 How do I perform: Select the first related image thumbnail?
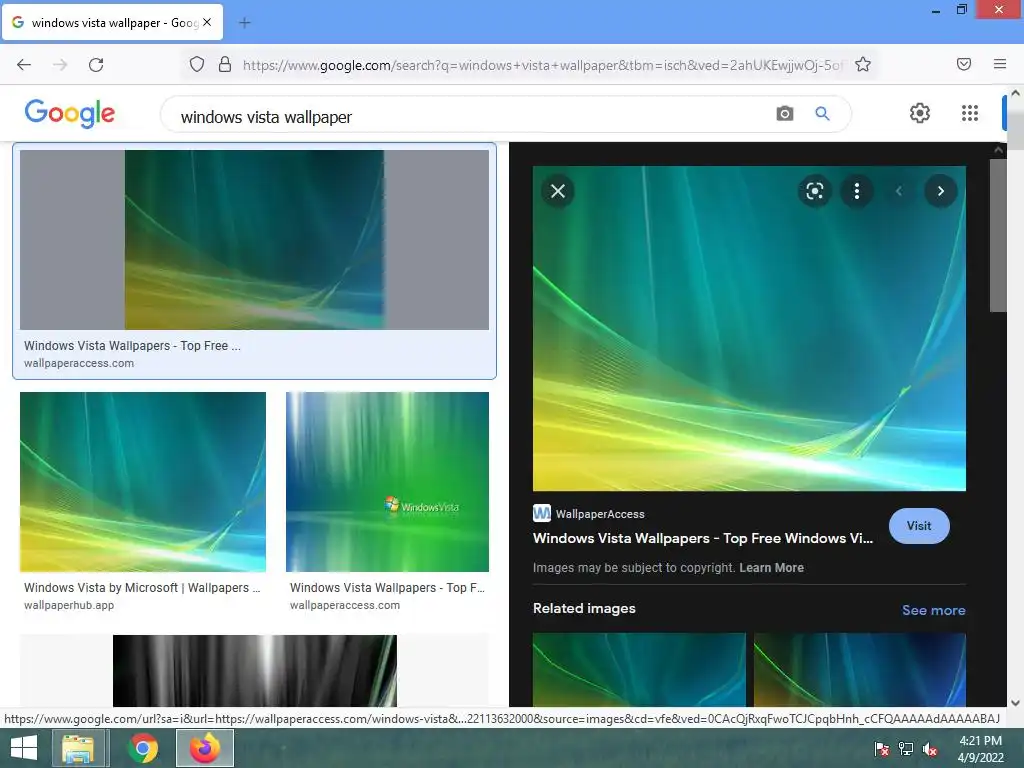(639, 669)
